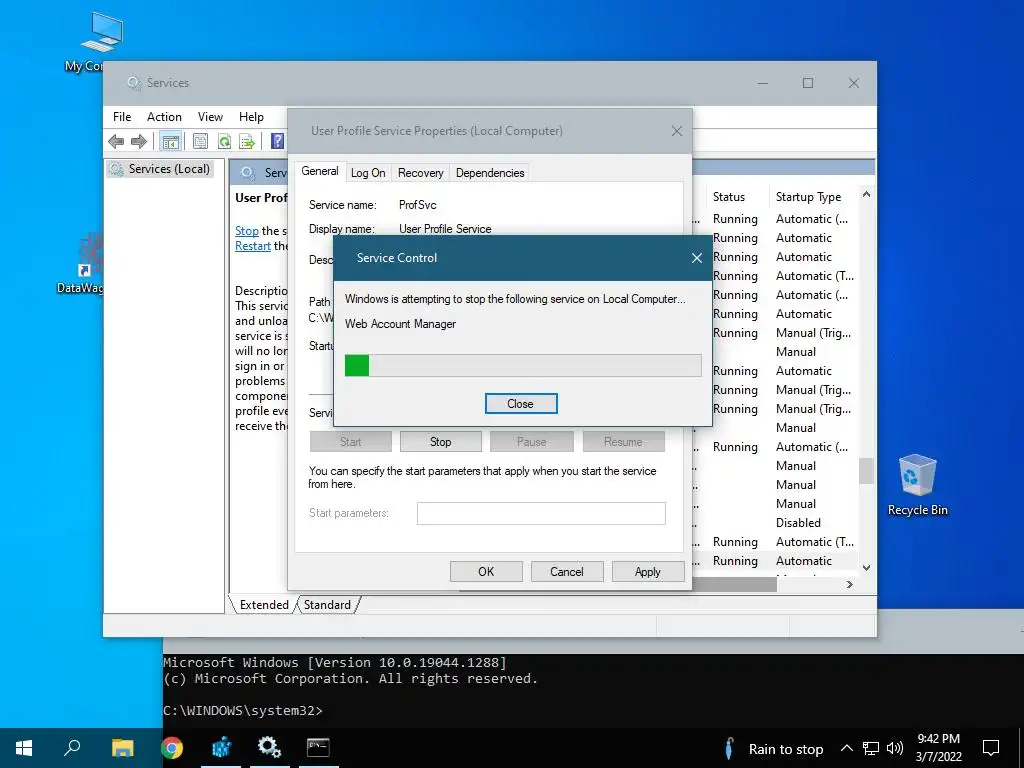Switch to the Standard view tab
The image size is (1024, 768).
pos(327,605)
